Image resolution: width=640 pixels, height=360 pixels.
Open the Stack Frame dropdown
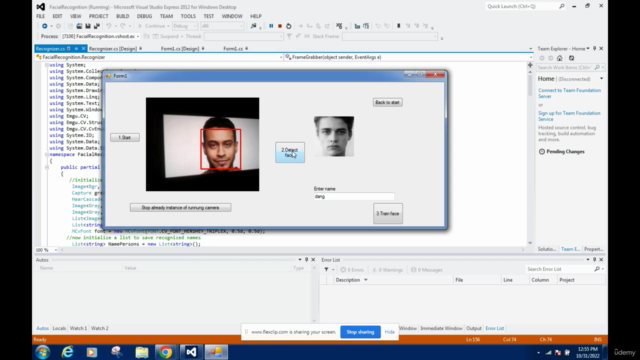[x=435, y=36]
